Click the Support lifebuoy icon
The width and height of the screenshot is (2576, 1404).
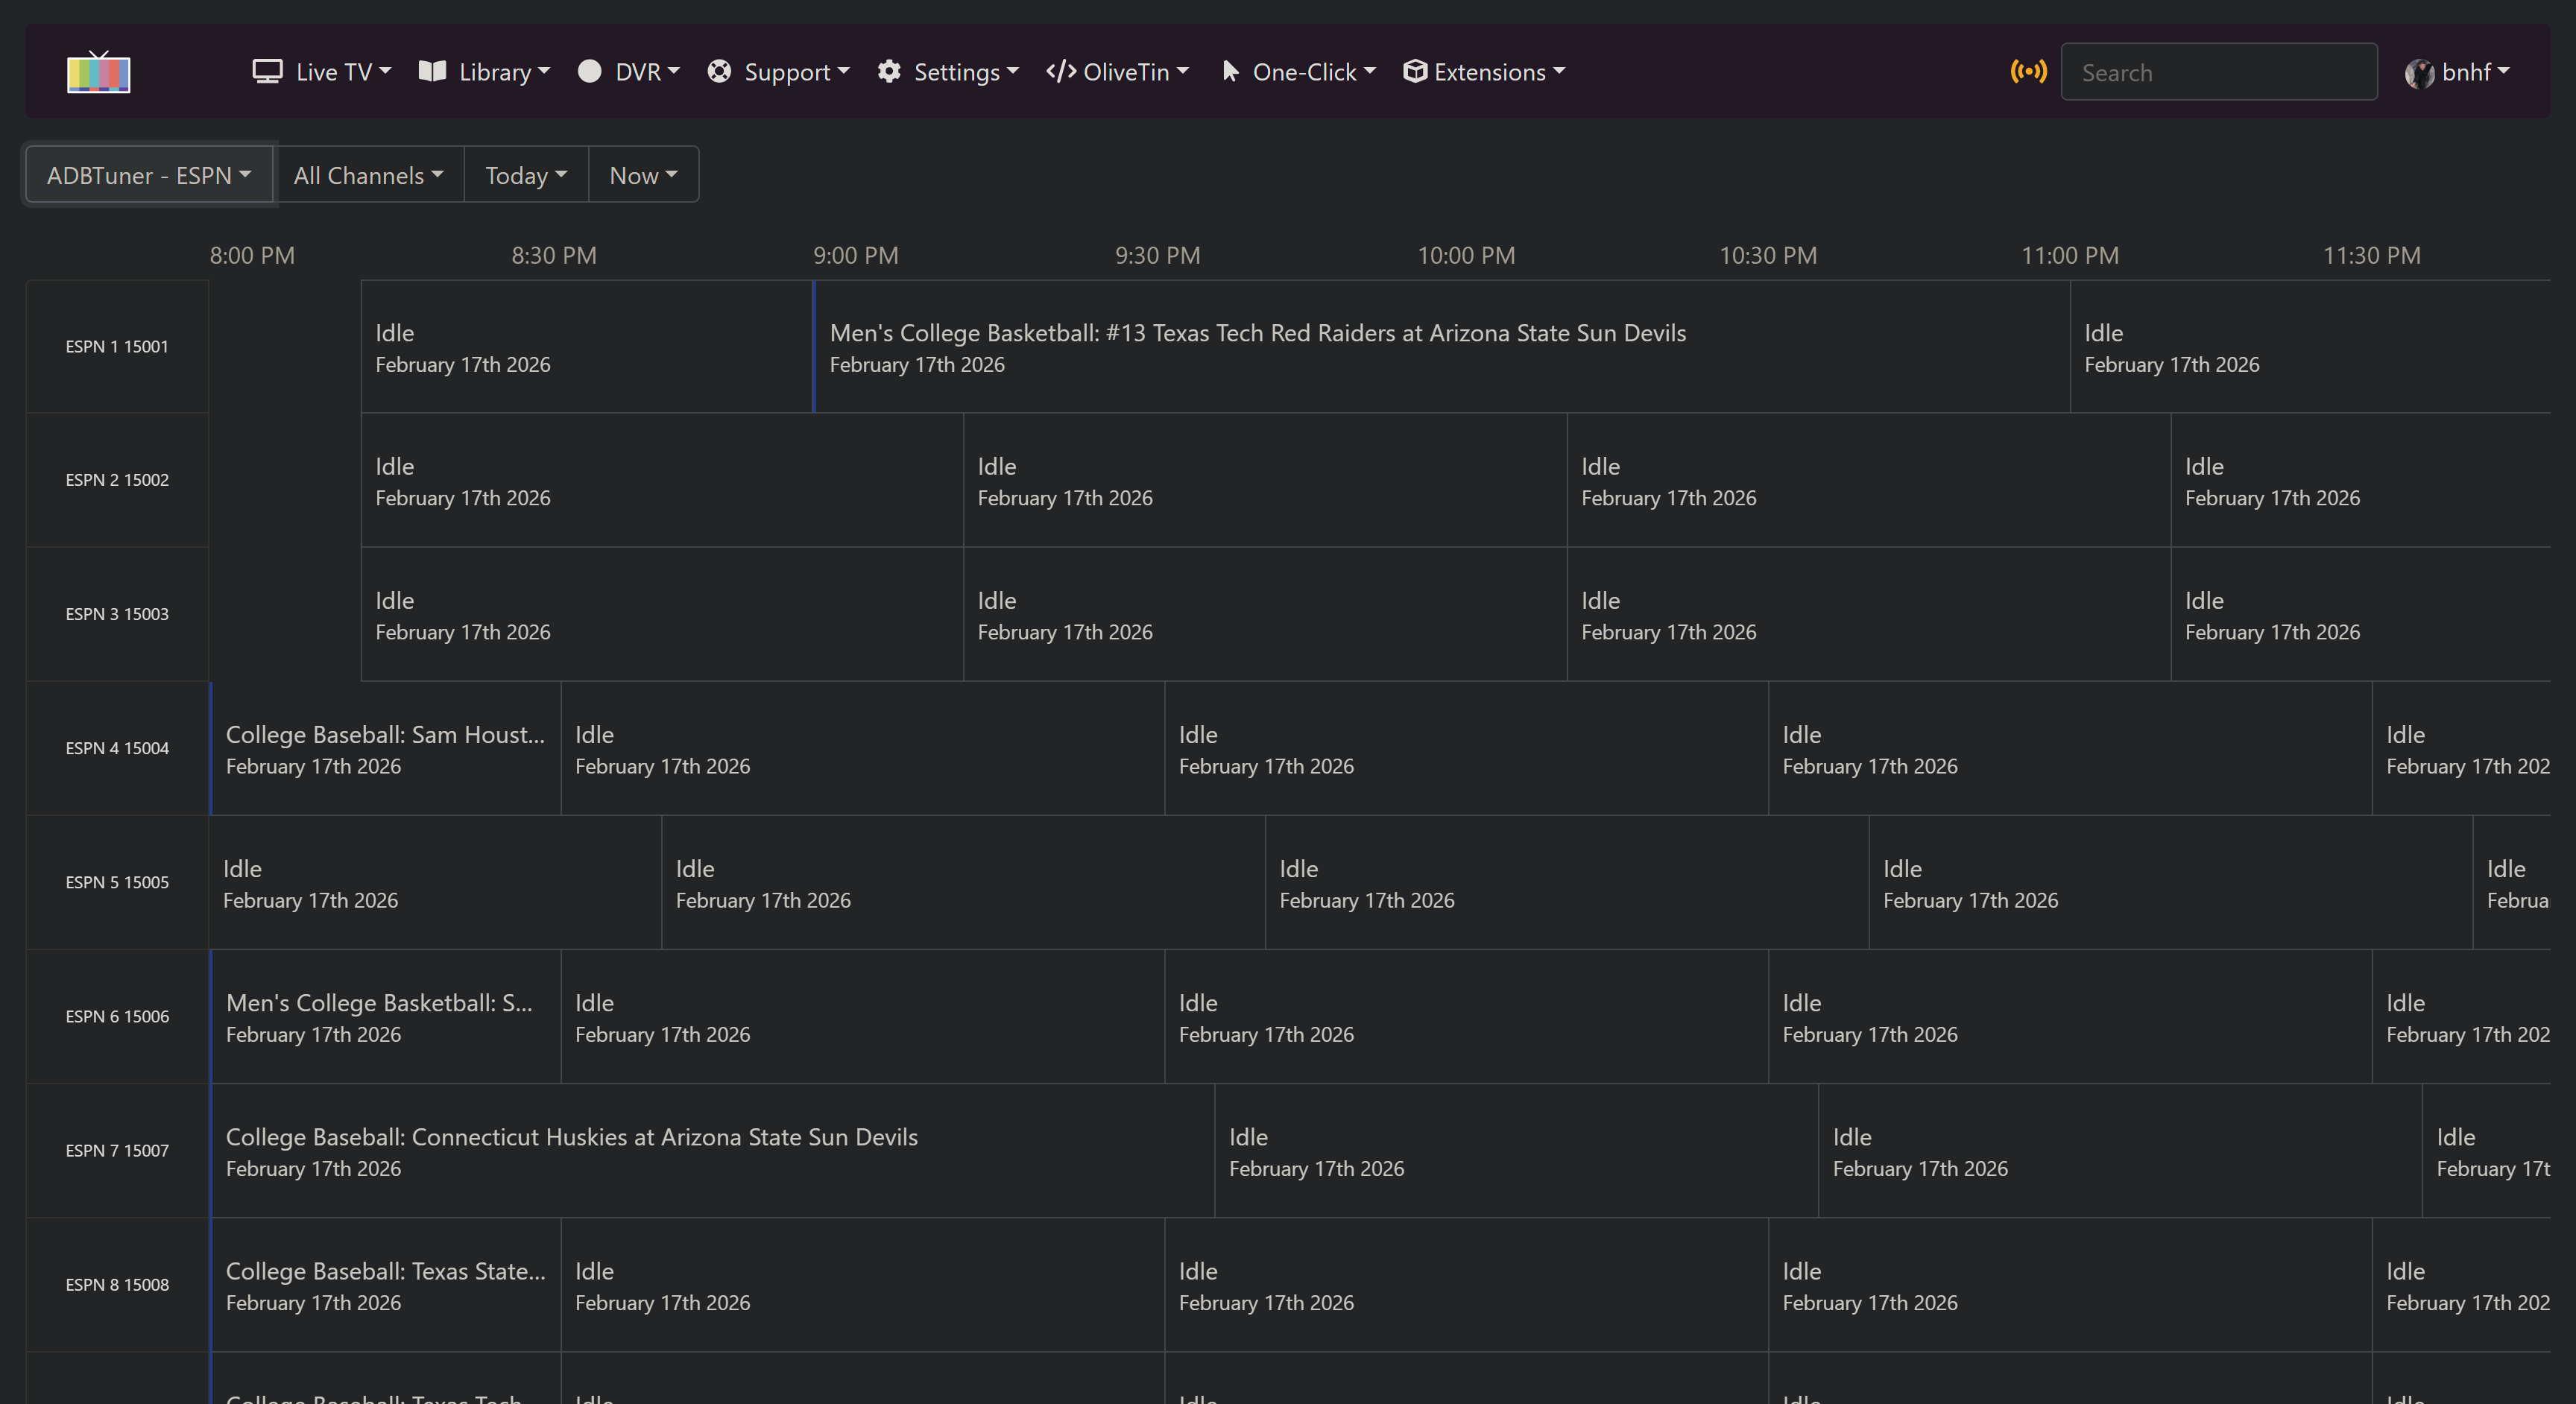point(719,72)
